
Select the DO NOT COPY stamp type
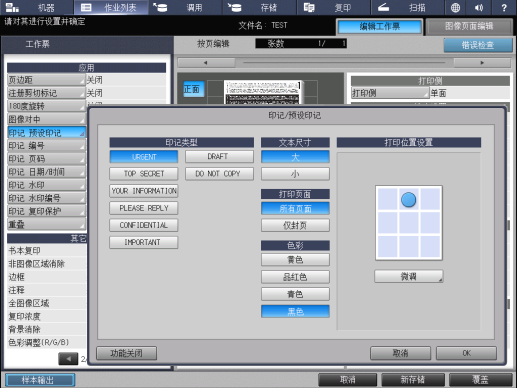point(219,174)
